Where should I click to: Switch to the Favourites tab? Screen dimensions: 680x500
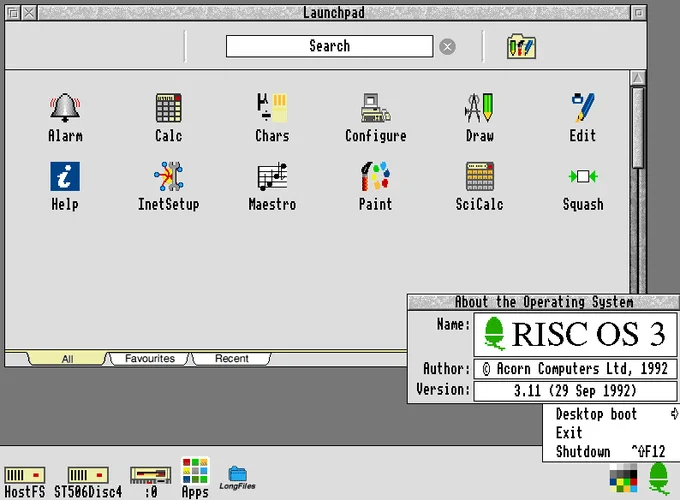coord(150,359)
